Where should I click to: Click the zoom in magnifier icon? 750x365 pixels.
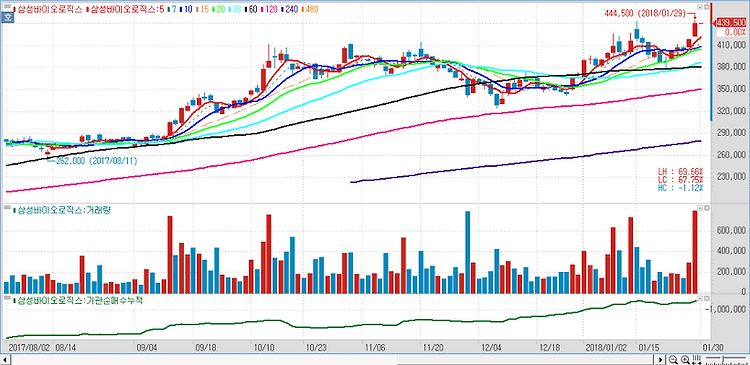[685, 359]
